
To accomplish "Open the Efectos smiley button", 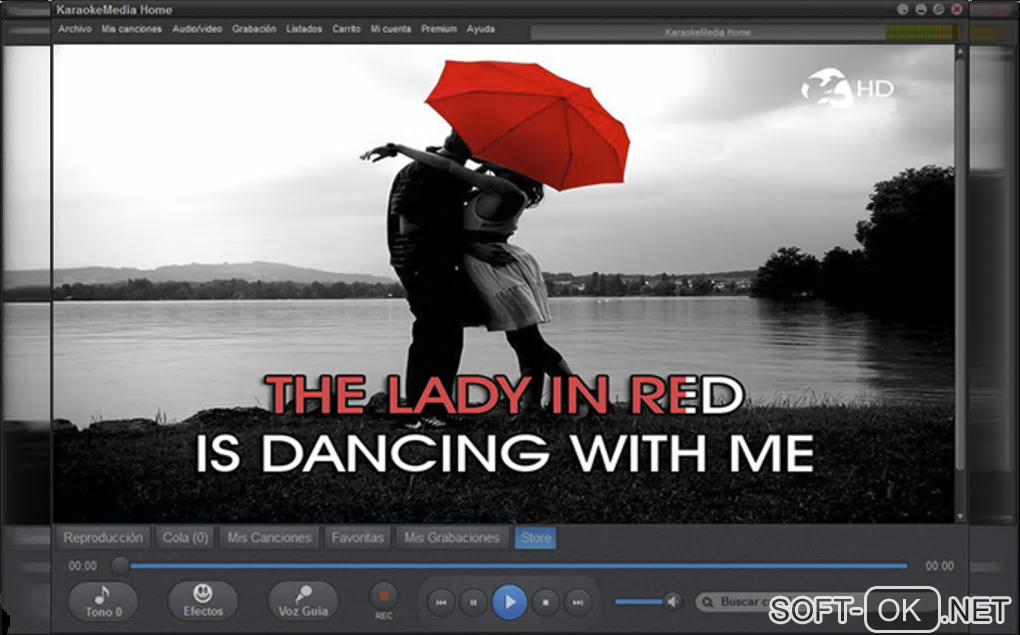I will click(203, 601).
